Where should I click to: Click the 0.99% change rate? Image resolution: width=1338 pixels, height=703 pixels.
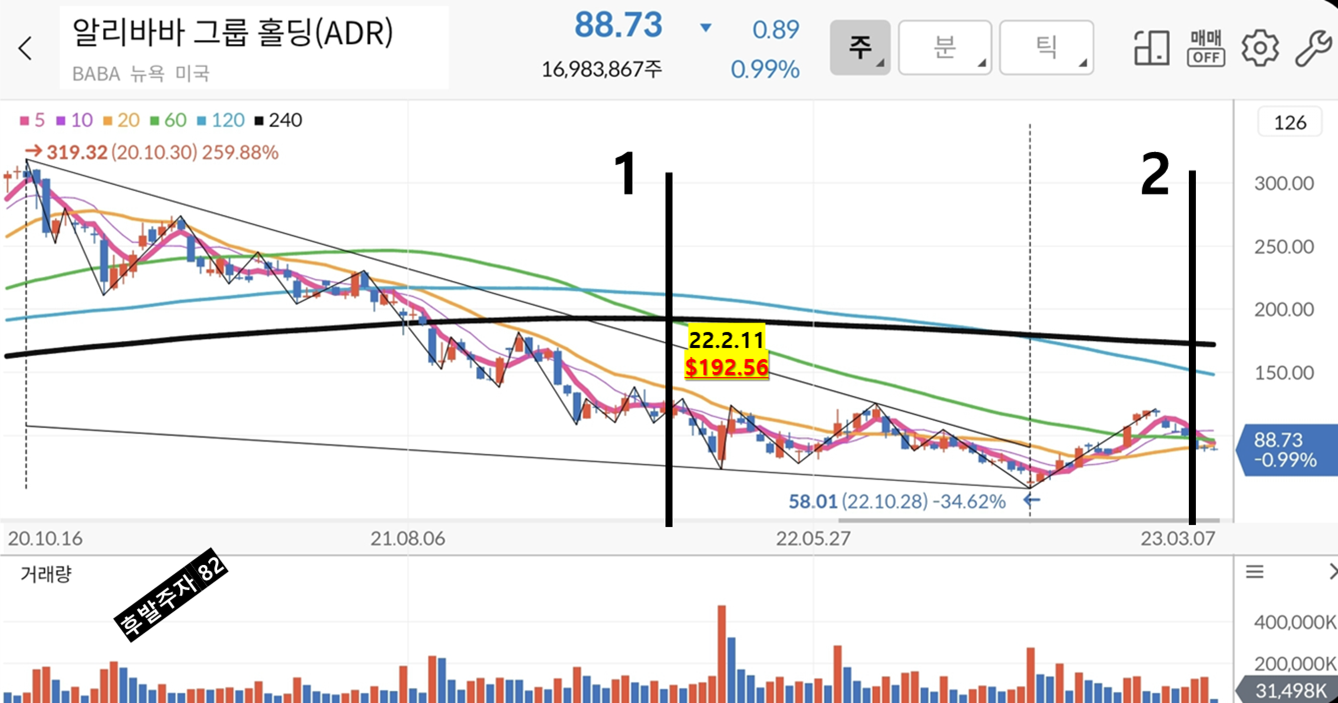pyautogui.click(x=765, y=69)
